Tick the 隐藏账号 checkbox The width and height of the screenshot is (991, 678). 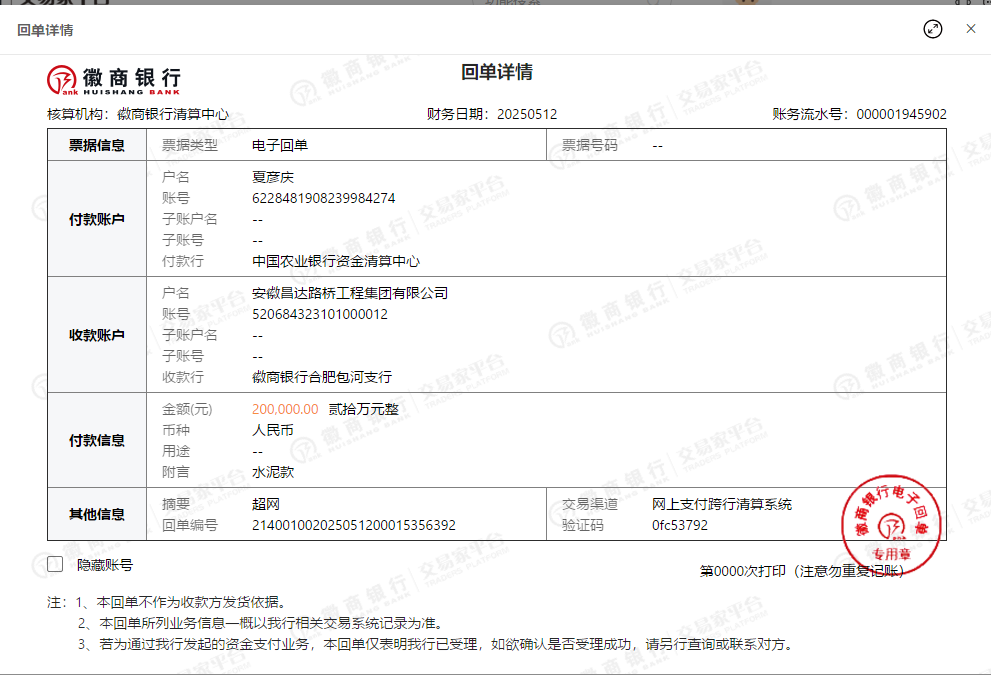coord(55,564)
